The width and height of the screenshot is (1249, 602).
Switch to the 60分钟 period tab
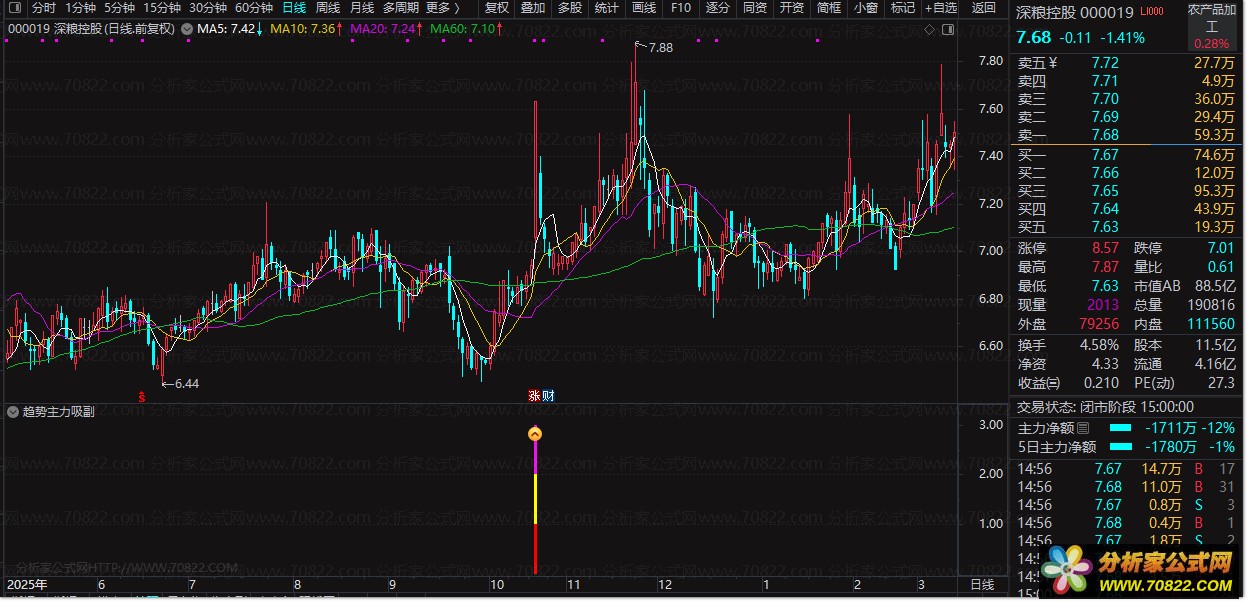(254, 8)
